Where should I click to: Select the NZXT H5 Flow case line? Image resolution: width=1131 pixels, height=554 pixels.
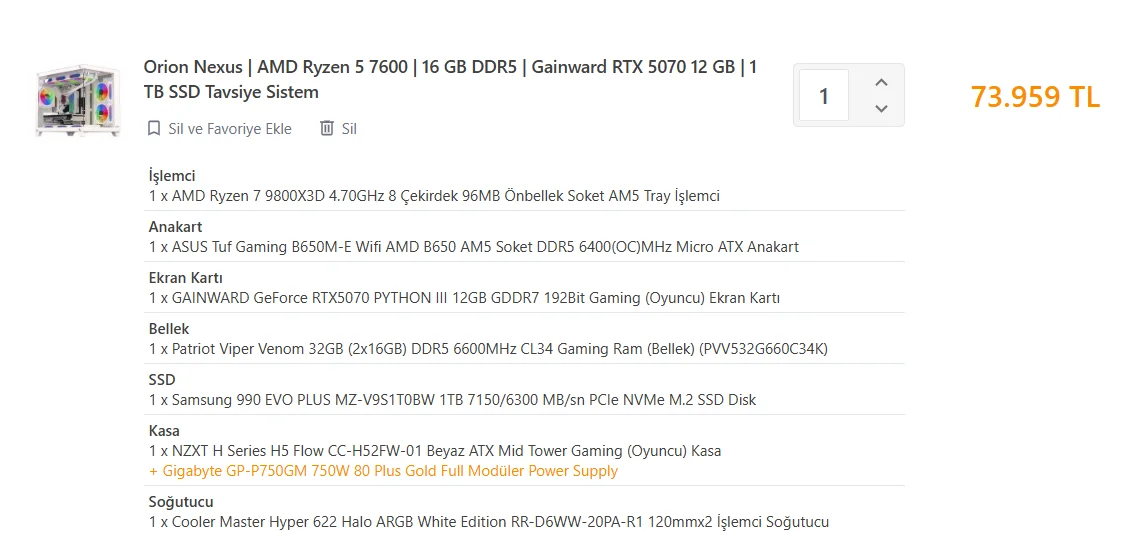(x=435, y=451)
